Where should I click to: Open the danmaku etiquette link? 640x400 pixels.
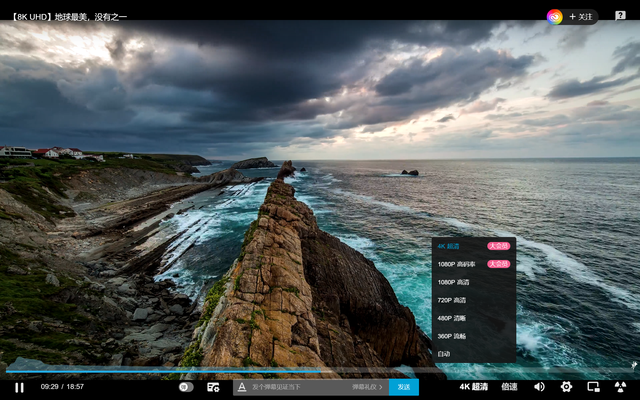coord(367,387)
